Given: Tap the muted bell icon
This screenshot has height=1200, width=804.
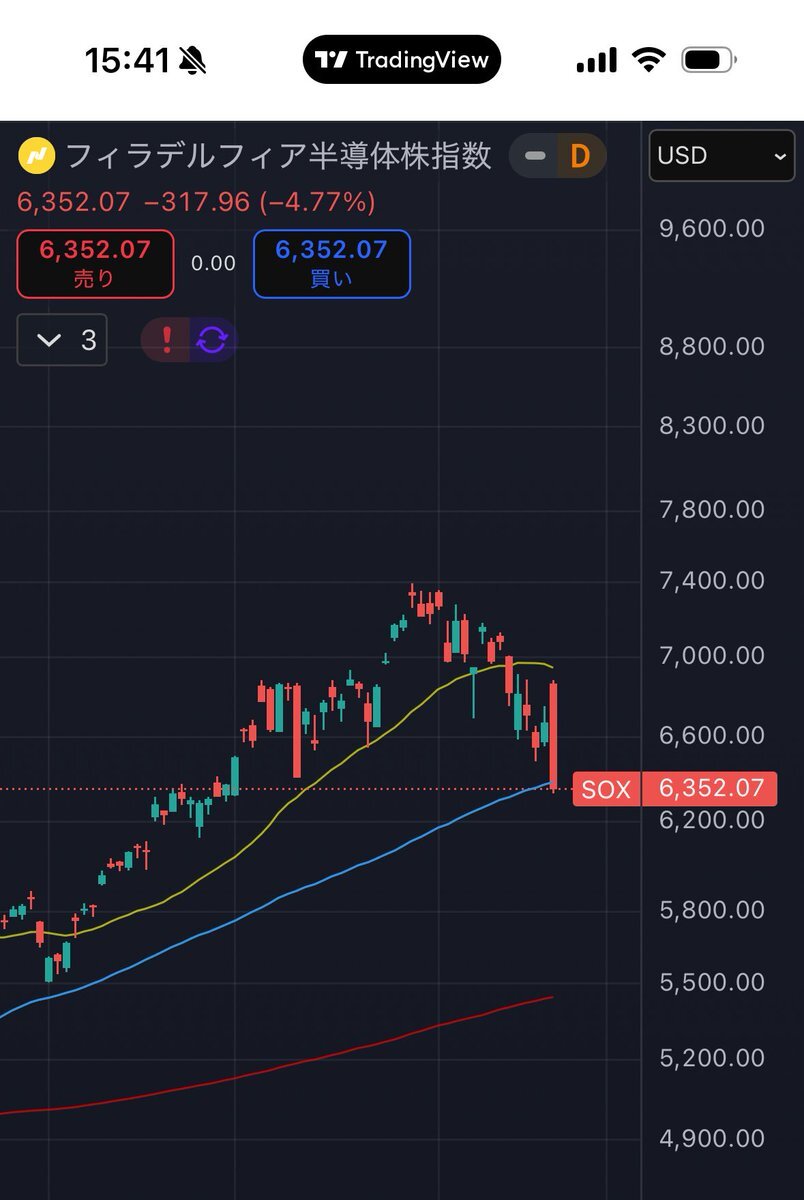Looking at the screenshot, I should tap(192, 61).
